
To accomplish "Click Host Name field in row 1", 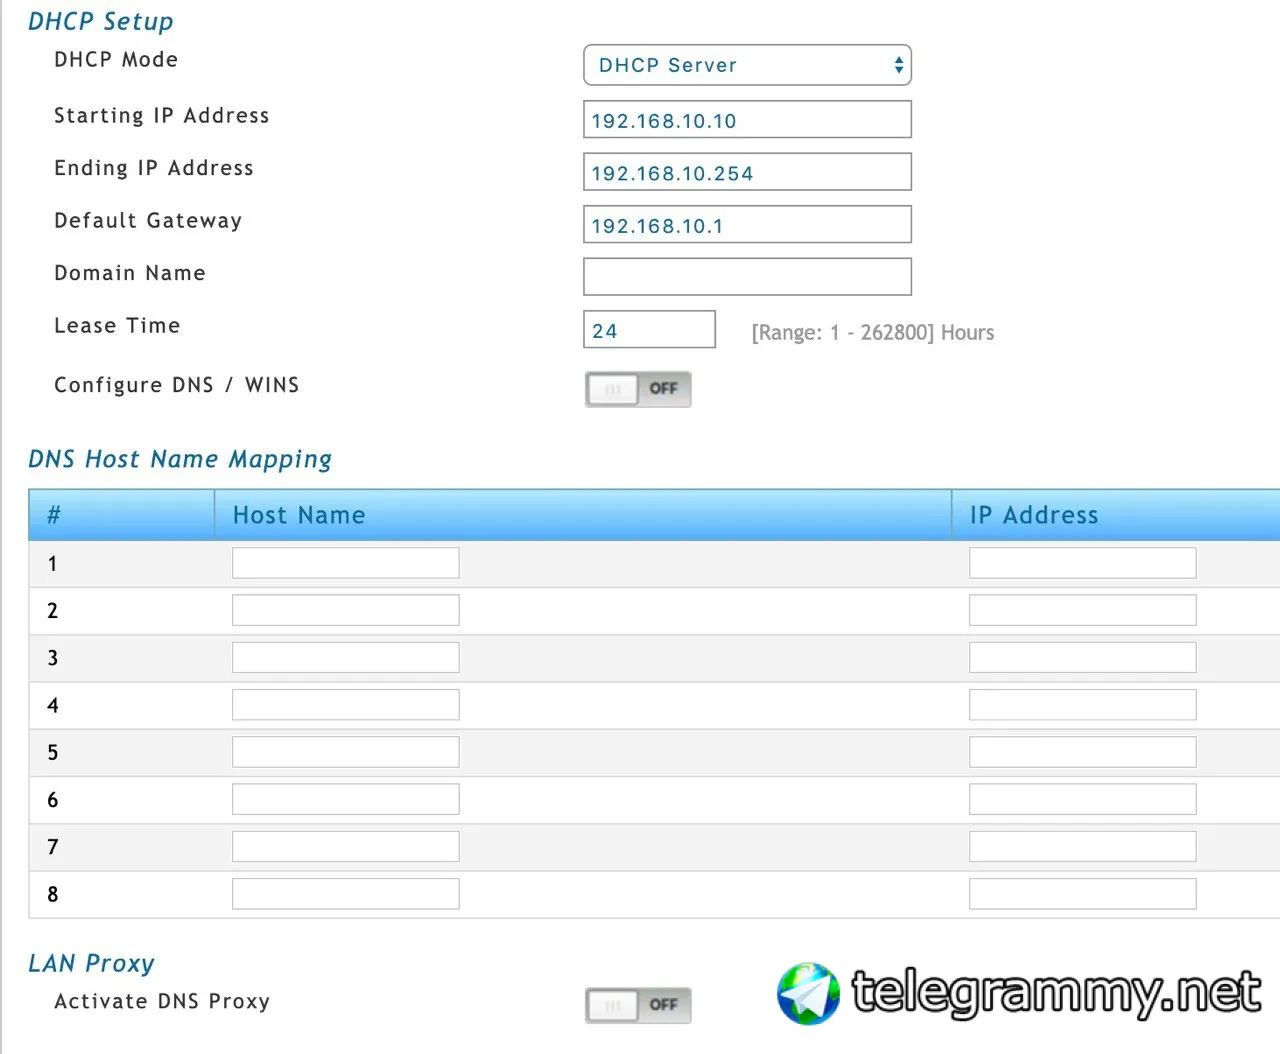I will coord(346,563).
